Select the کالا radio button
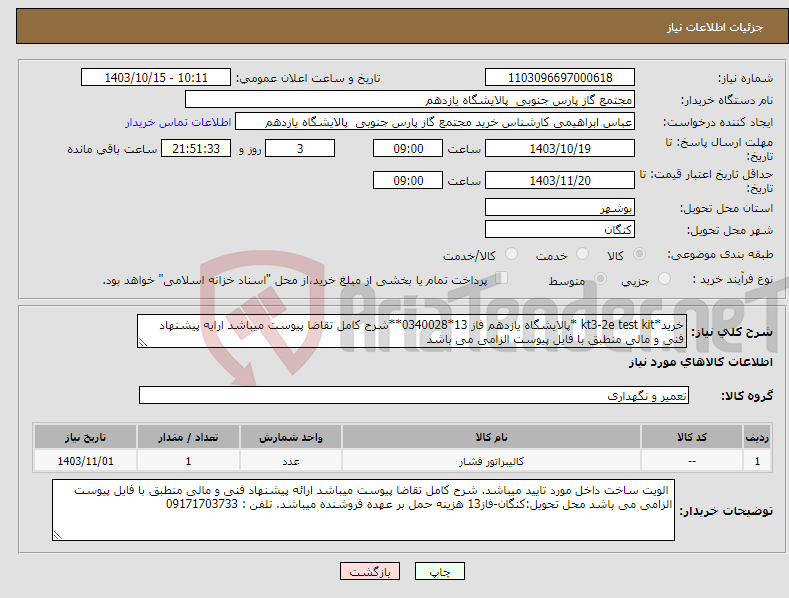 639,254
